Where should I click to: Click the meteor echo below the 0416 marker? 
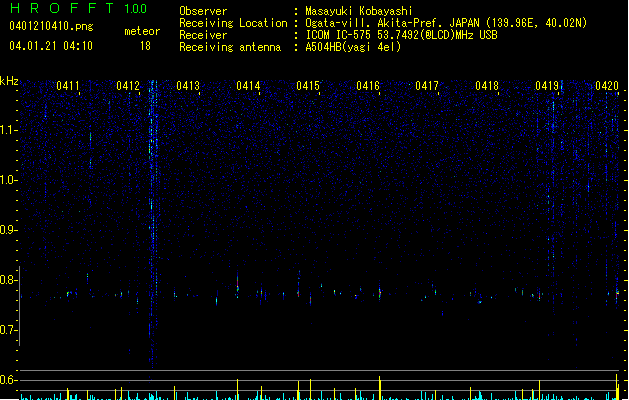379,292
